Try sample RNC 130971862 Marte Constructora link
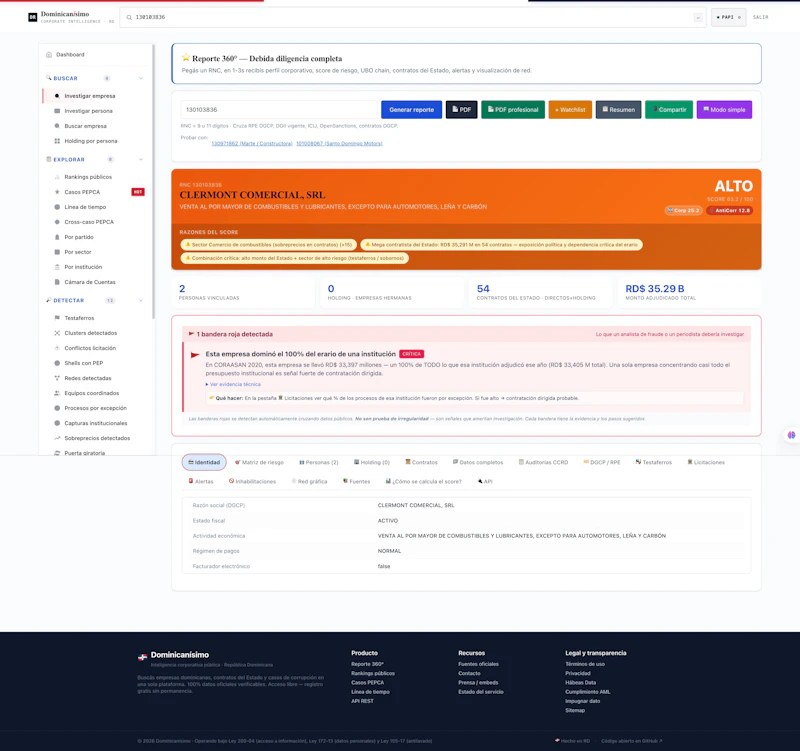Image resolution: width=800 pixels, height=751 pixels. [252, 143]
